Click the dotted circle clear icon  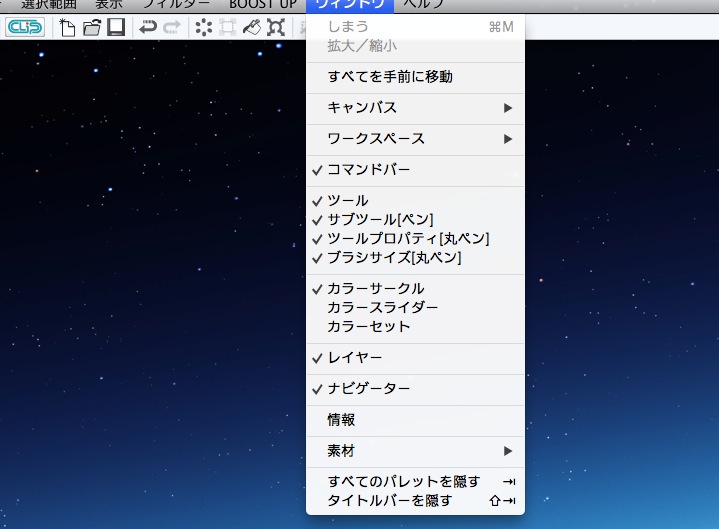coord(203,28)
